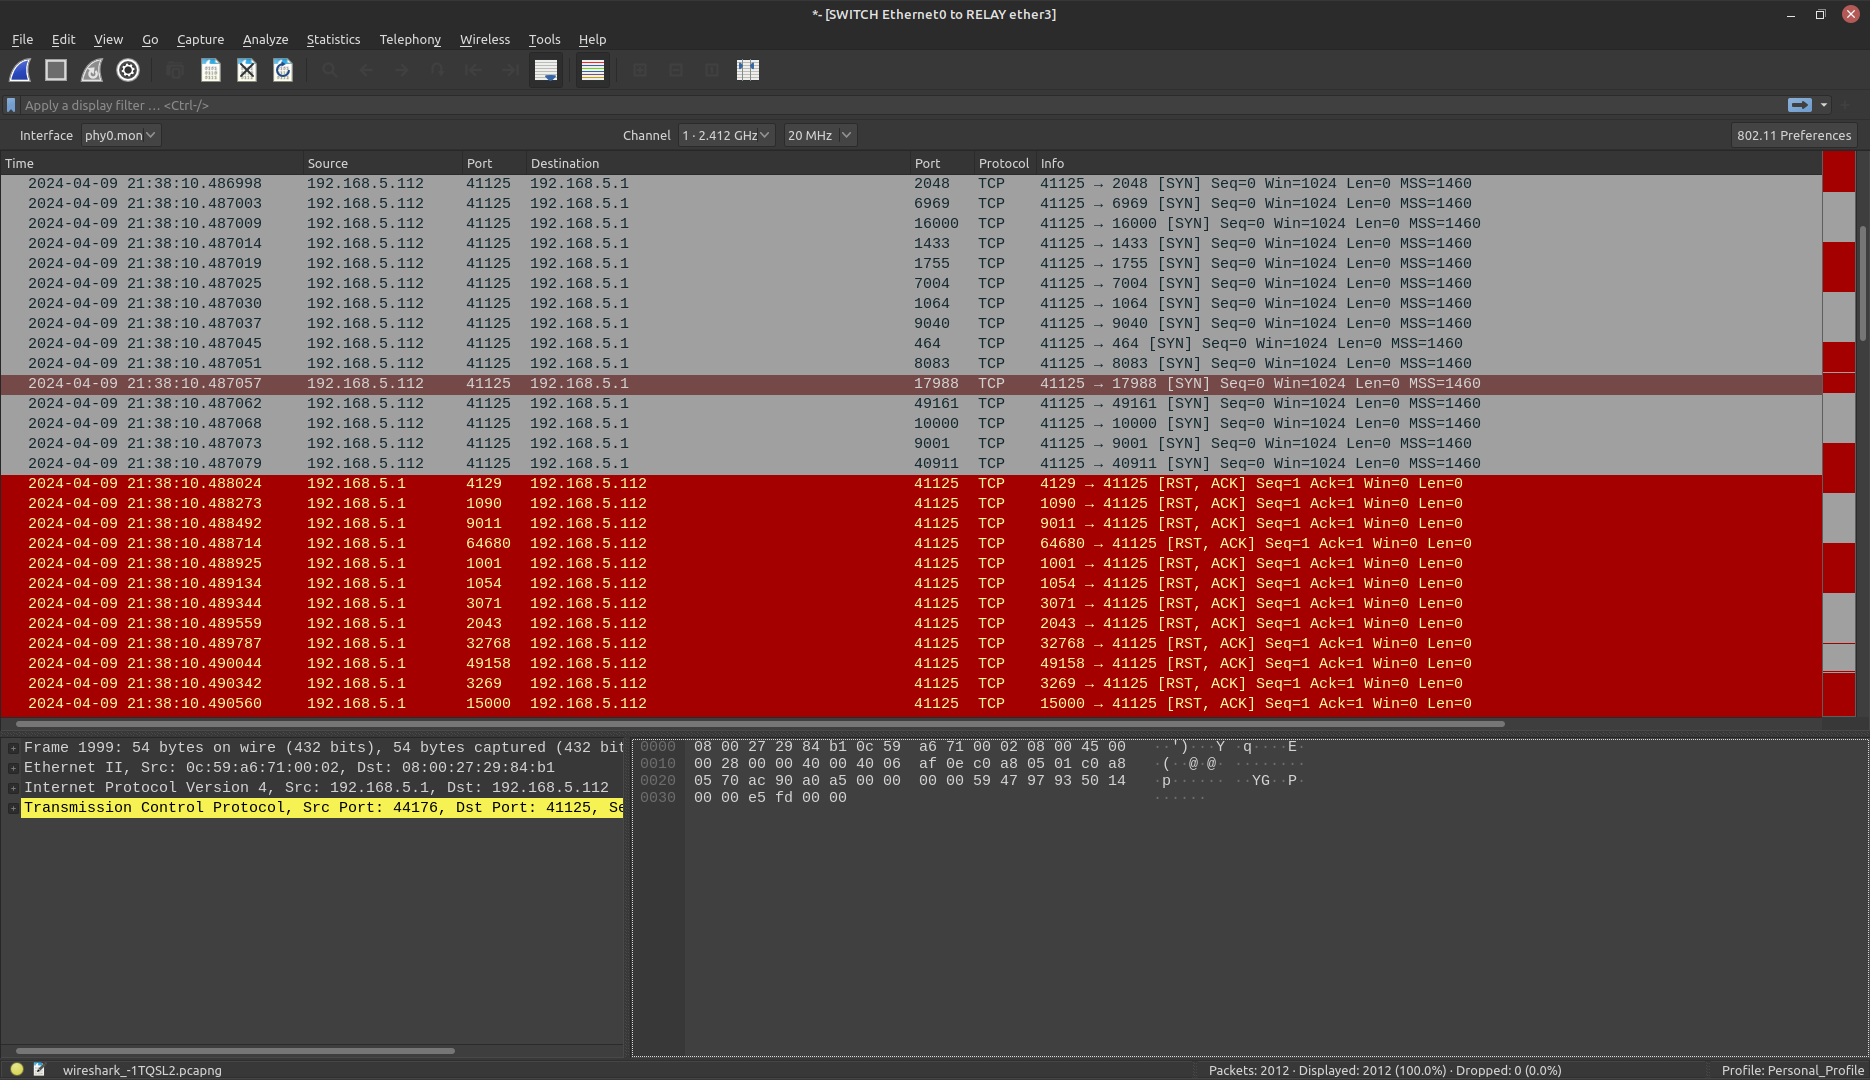
Task: Open Channel 1 · 2.412 GHz dropdown
Action: tap(726, 135)
